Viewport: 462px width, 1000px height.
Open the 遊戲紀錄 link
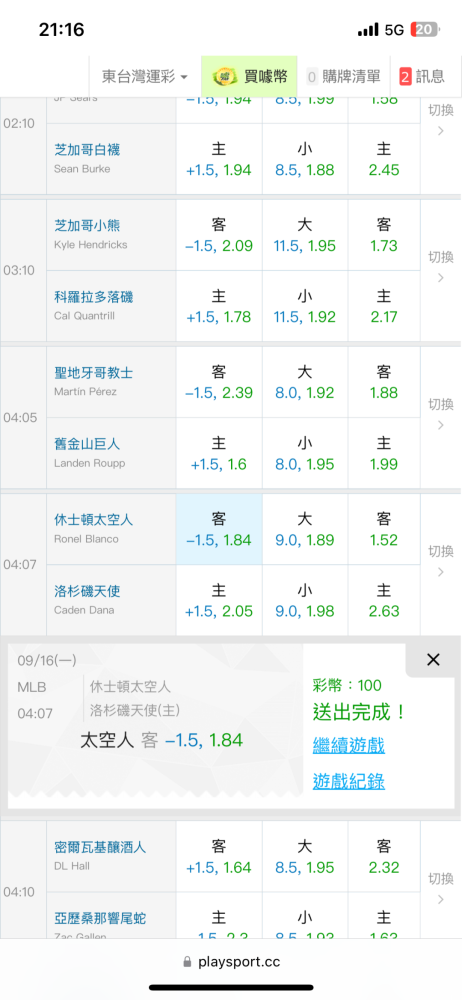348,781
